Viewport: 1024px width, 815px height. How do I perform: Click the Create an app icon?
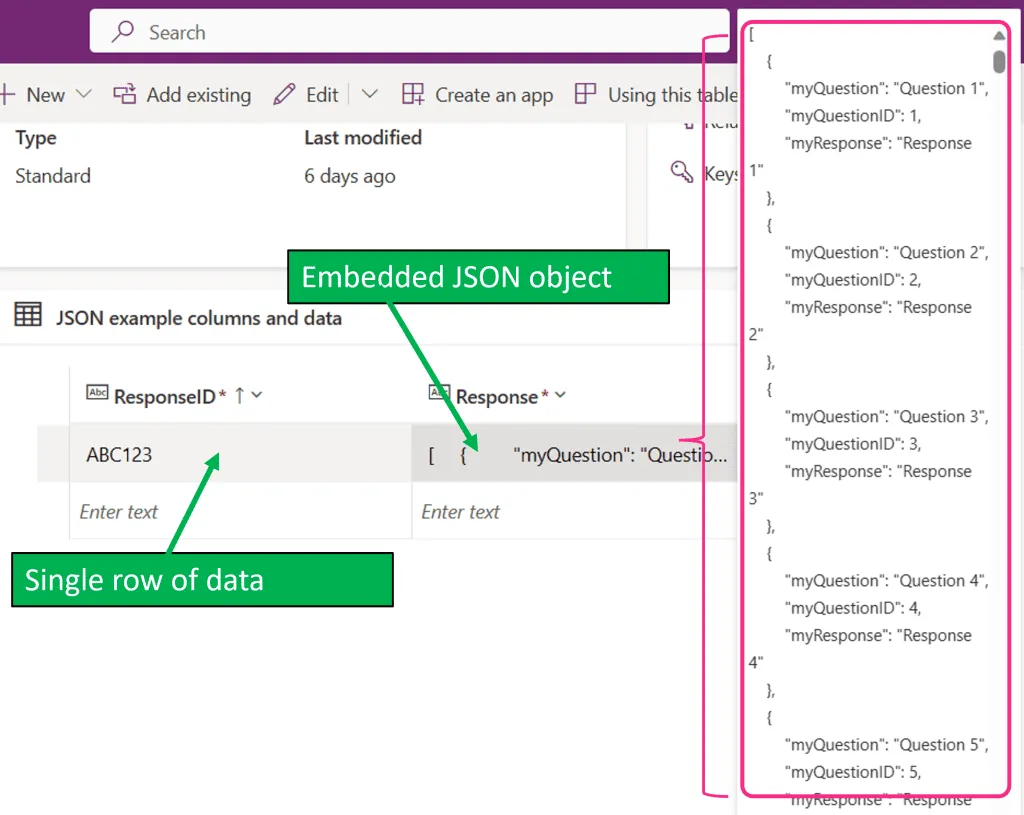click(413, 94)
